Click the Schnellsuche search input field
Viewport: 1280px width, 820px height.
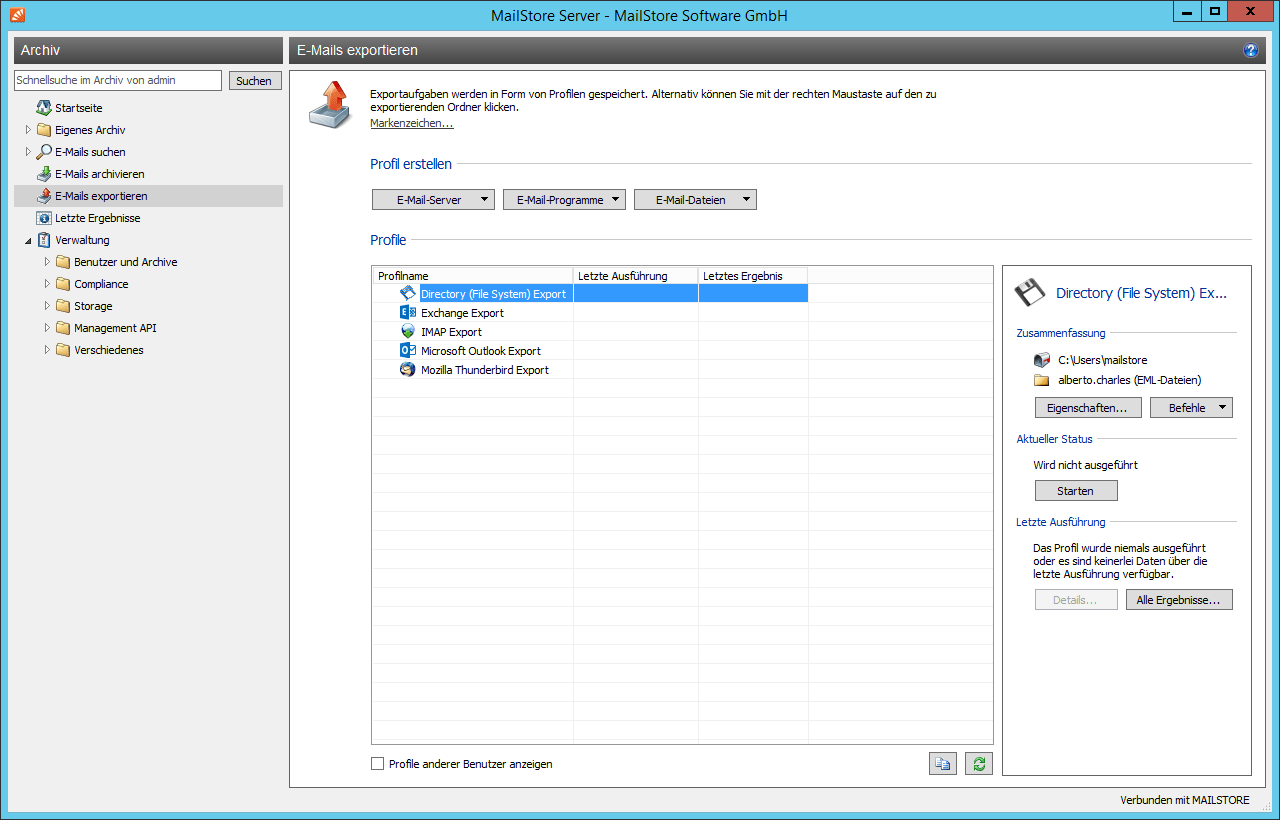click(118, 80)
